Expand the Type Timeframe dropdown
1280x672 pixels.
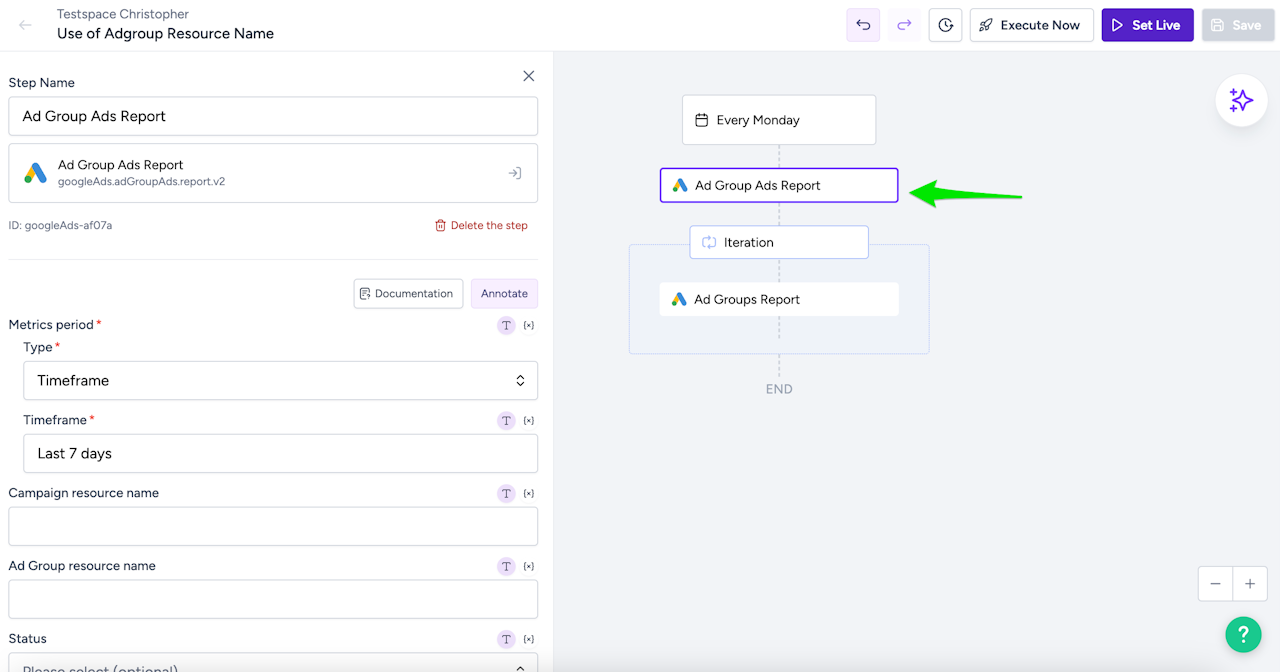click(x=280, y=381)
